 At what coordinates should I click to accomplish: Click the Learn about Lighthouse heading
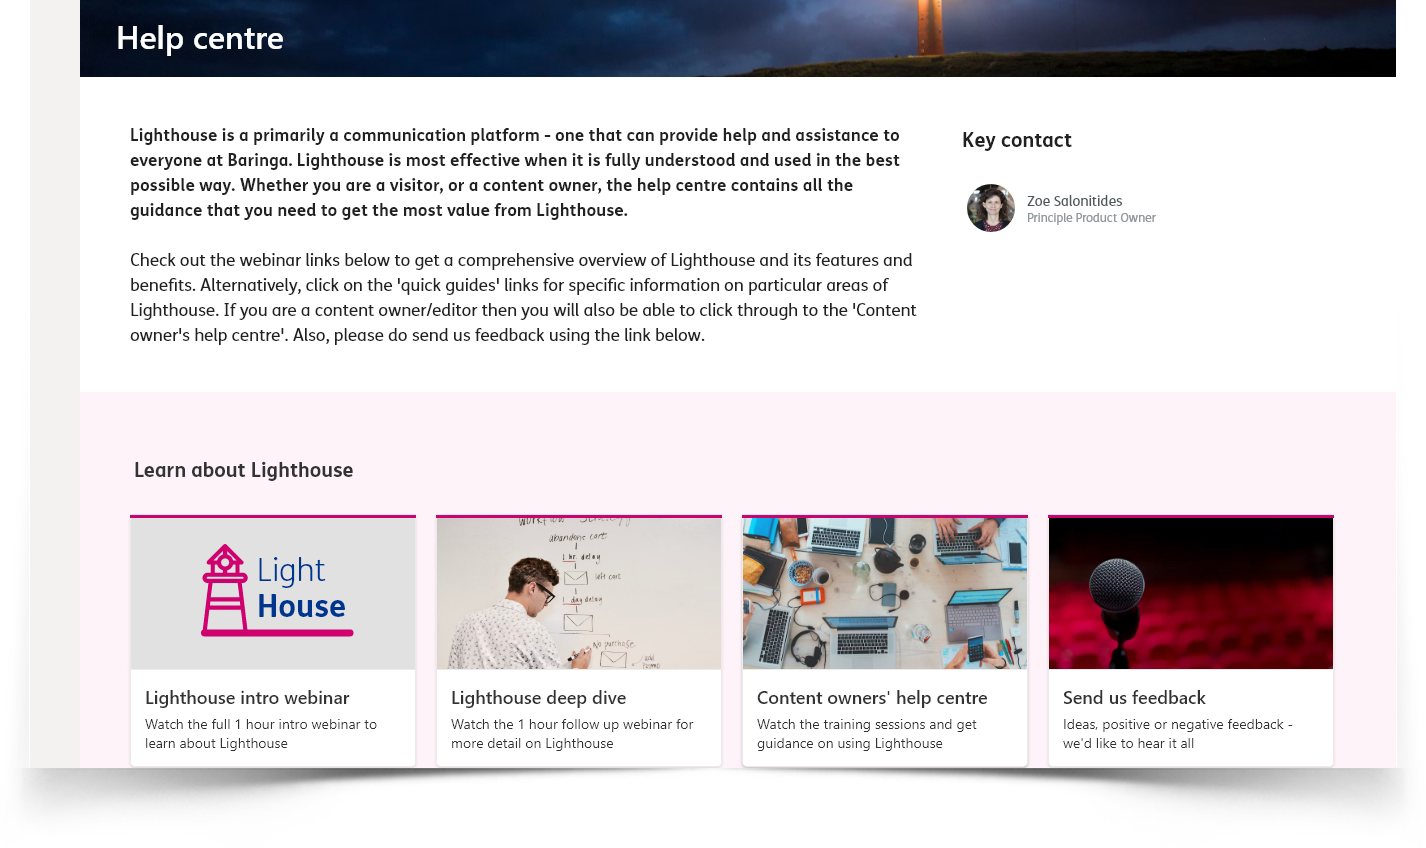[x=243, y=470]
